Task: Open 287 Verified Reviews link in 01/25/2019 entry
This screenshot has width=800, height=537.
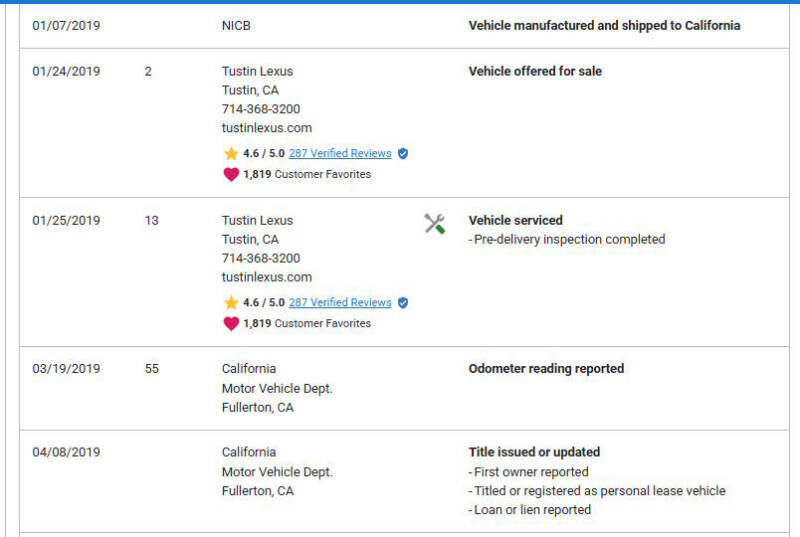Action: point(340,303)
